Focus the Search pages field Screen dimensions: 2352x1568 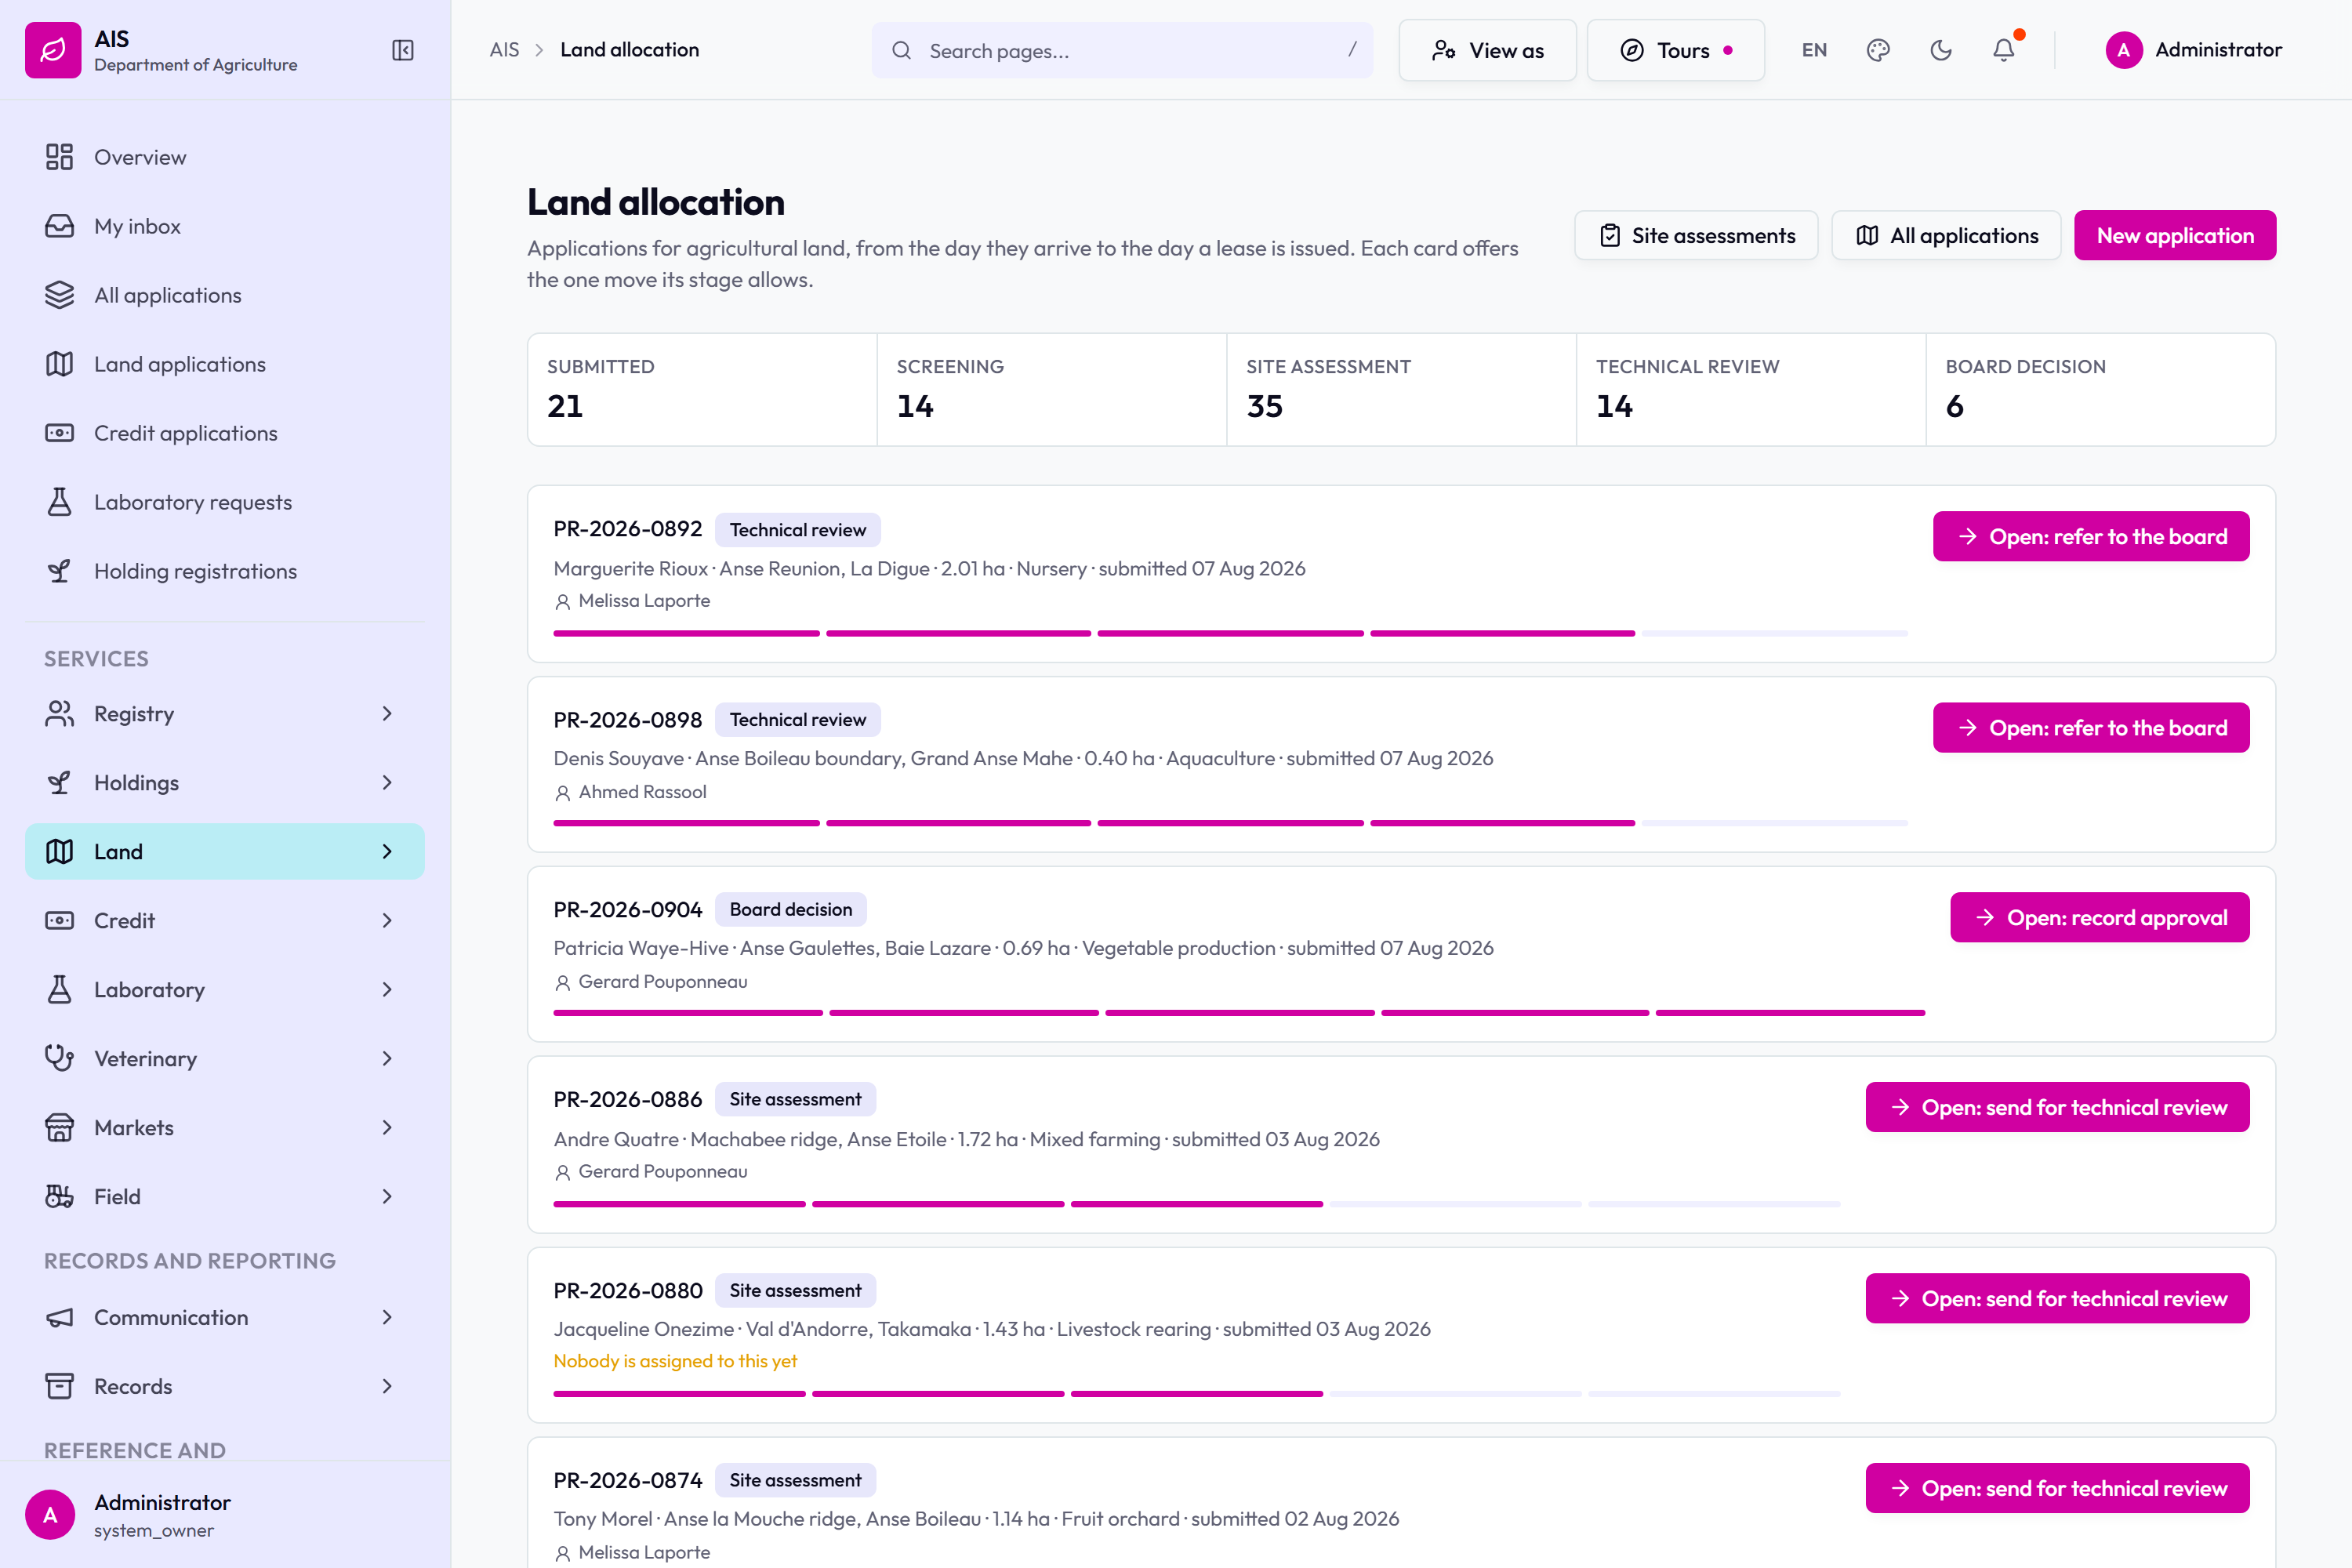click(x=1122, y=50)
